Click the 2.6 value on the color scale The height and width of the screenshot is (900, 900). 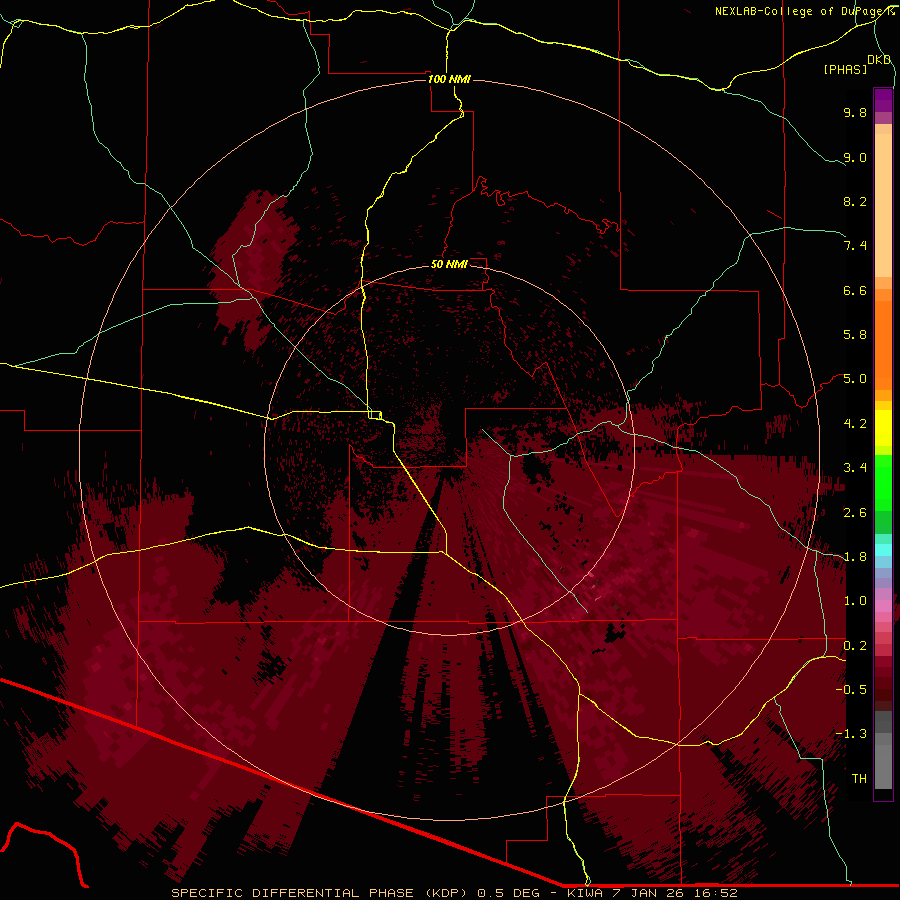click(x=855, y=513)
